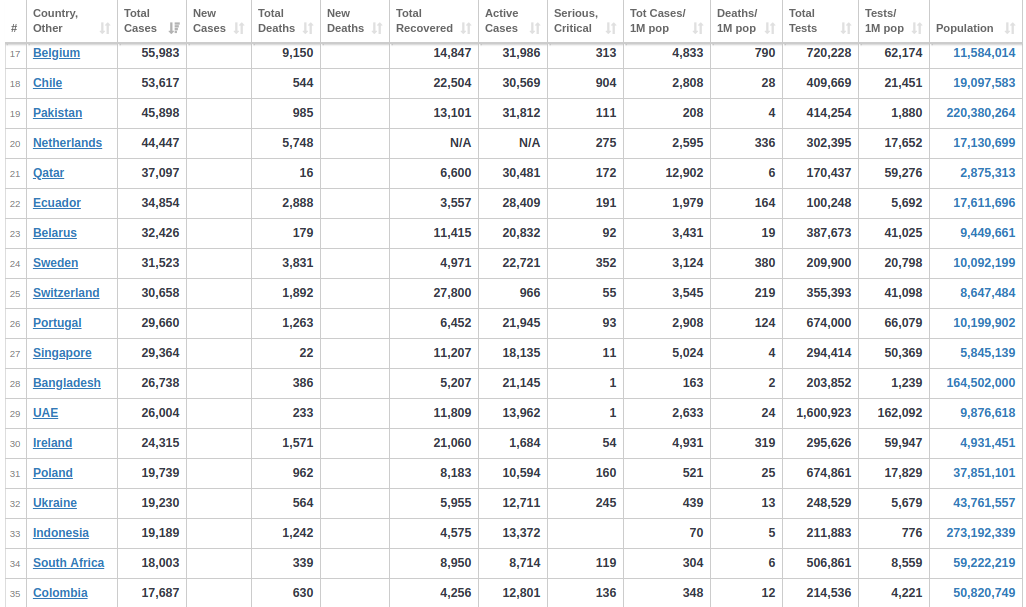Image resolution: width=1026 pixels, height=607 pixels.
Task: Open the Belarus country link
Action: tap(55, 233)
